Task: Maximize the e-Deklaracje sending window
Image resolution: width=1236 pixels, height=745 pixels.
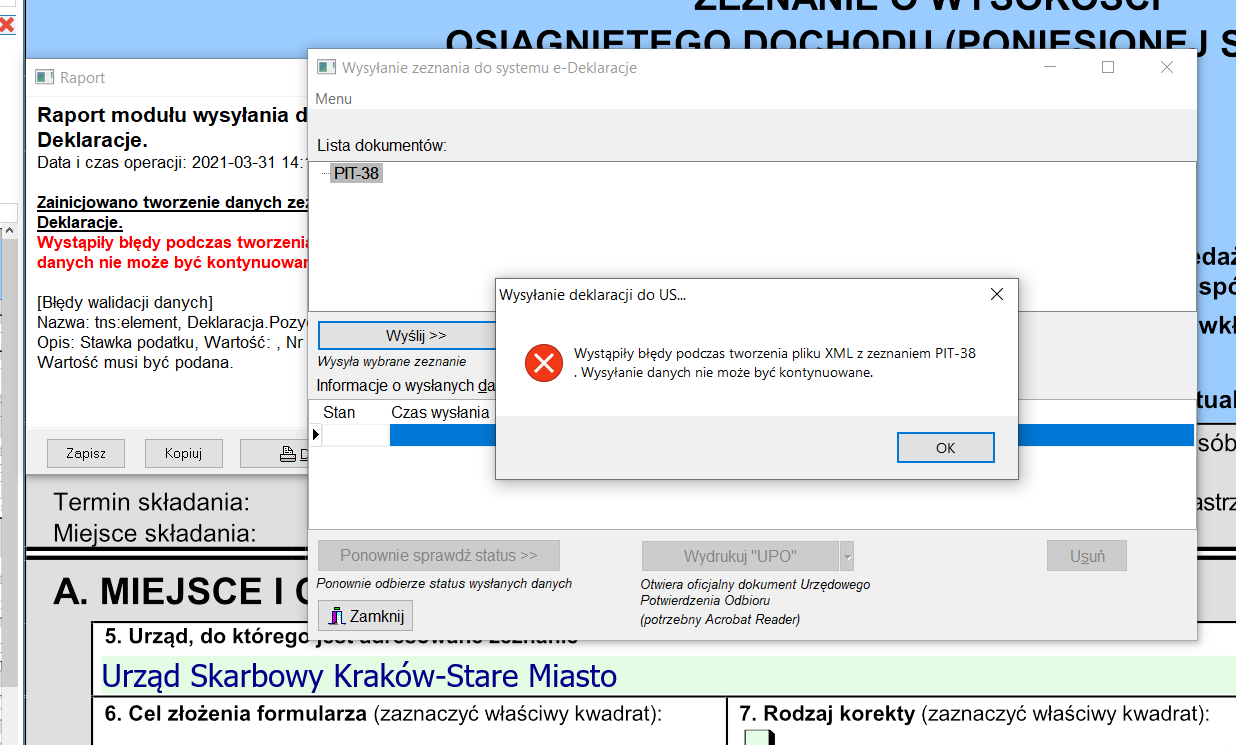Action: [1107, 67]
